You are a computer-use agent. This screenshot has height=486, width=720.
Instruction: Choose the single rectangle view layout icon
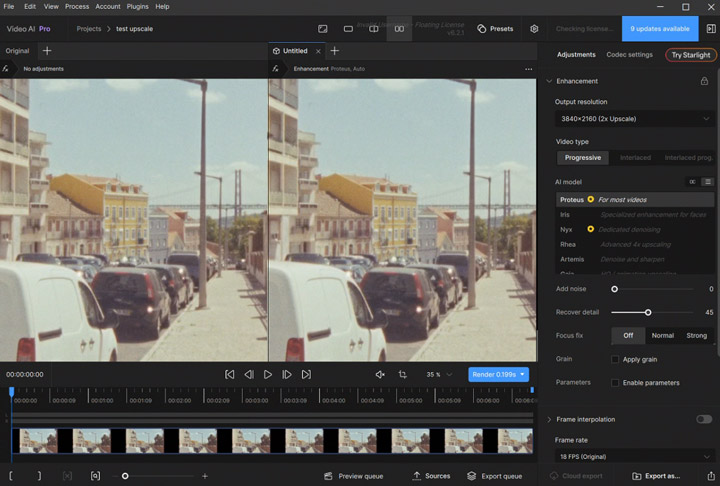(348, 29)
